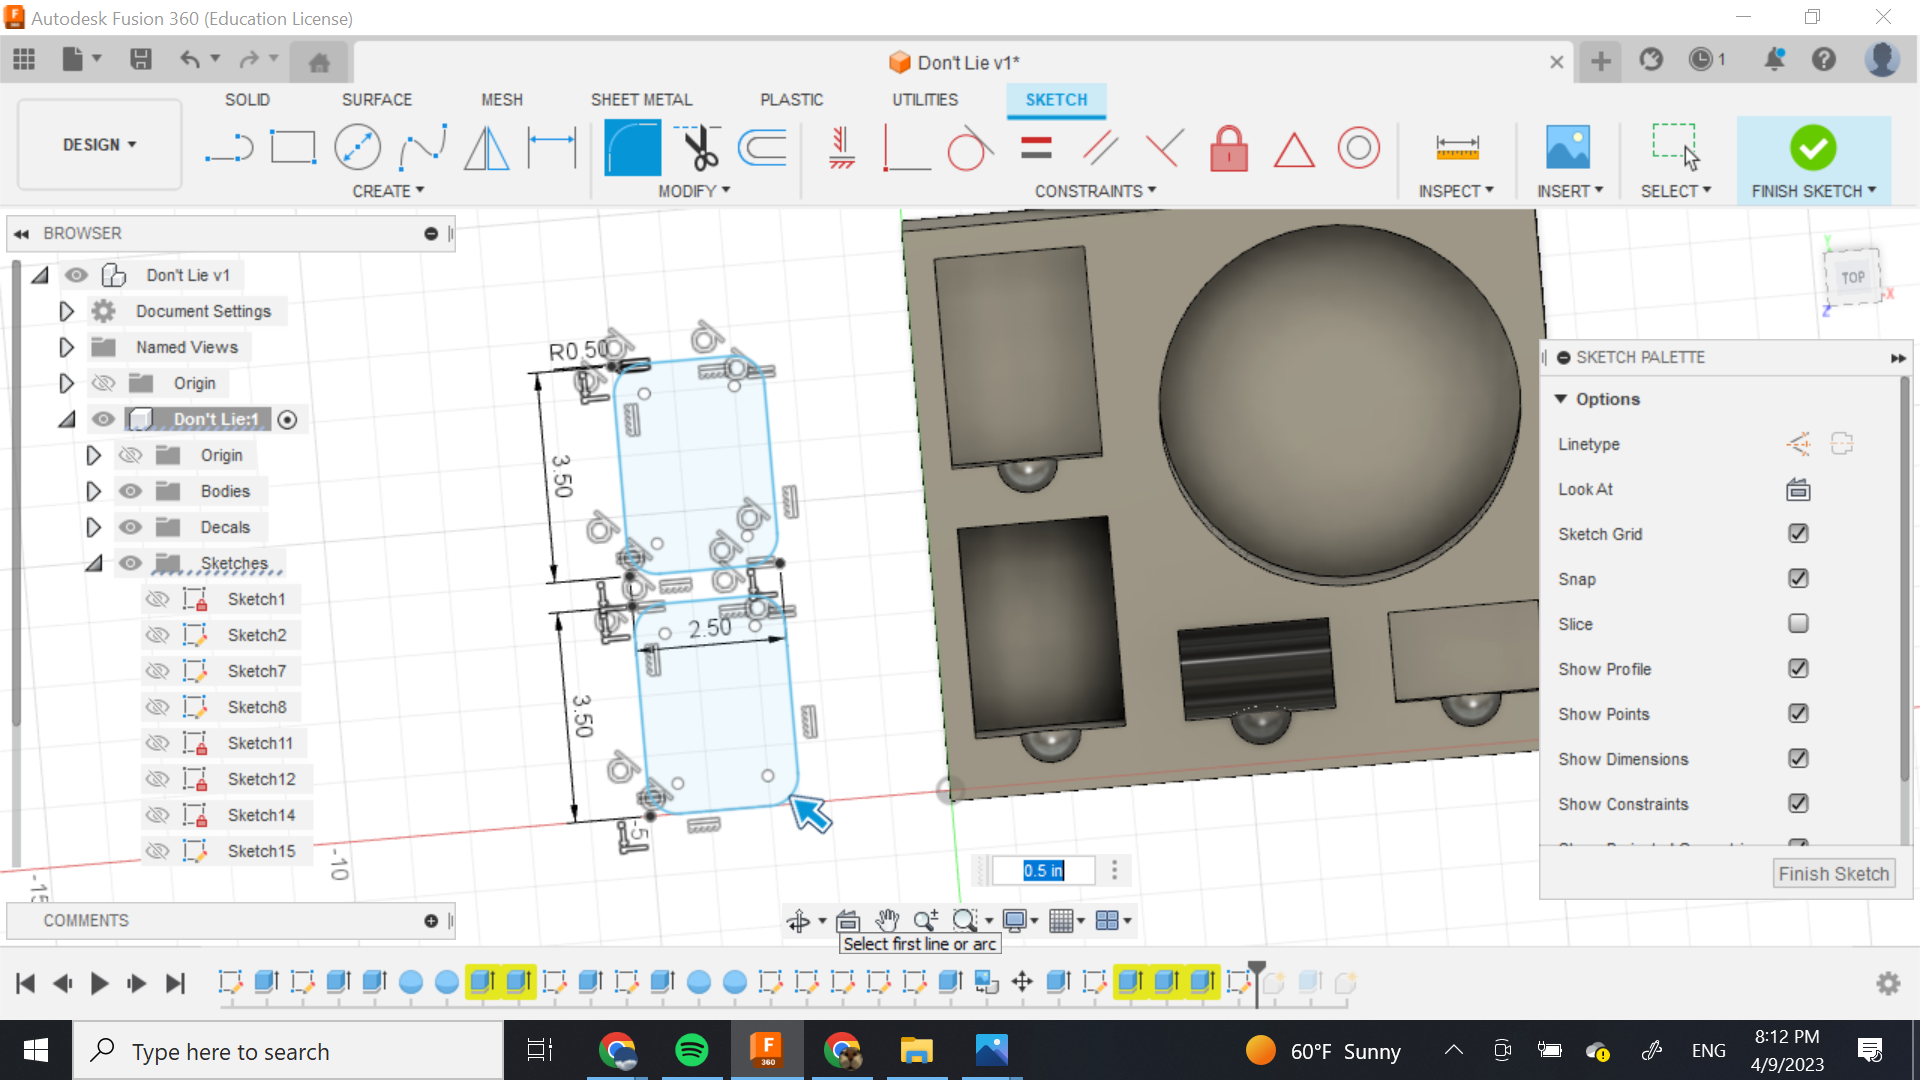
Task: Apply the Concentric constraint
Action: click(x=1359, y=148)
